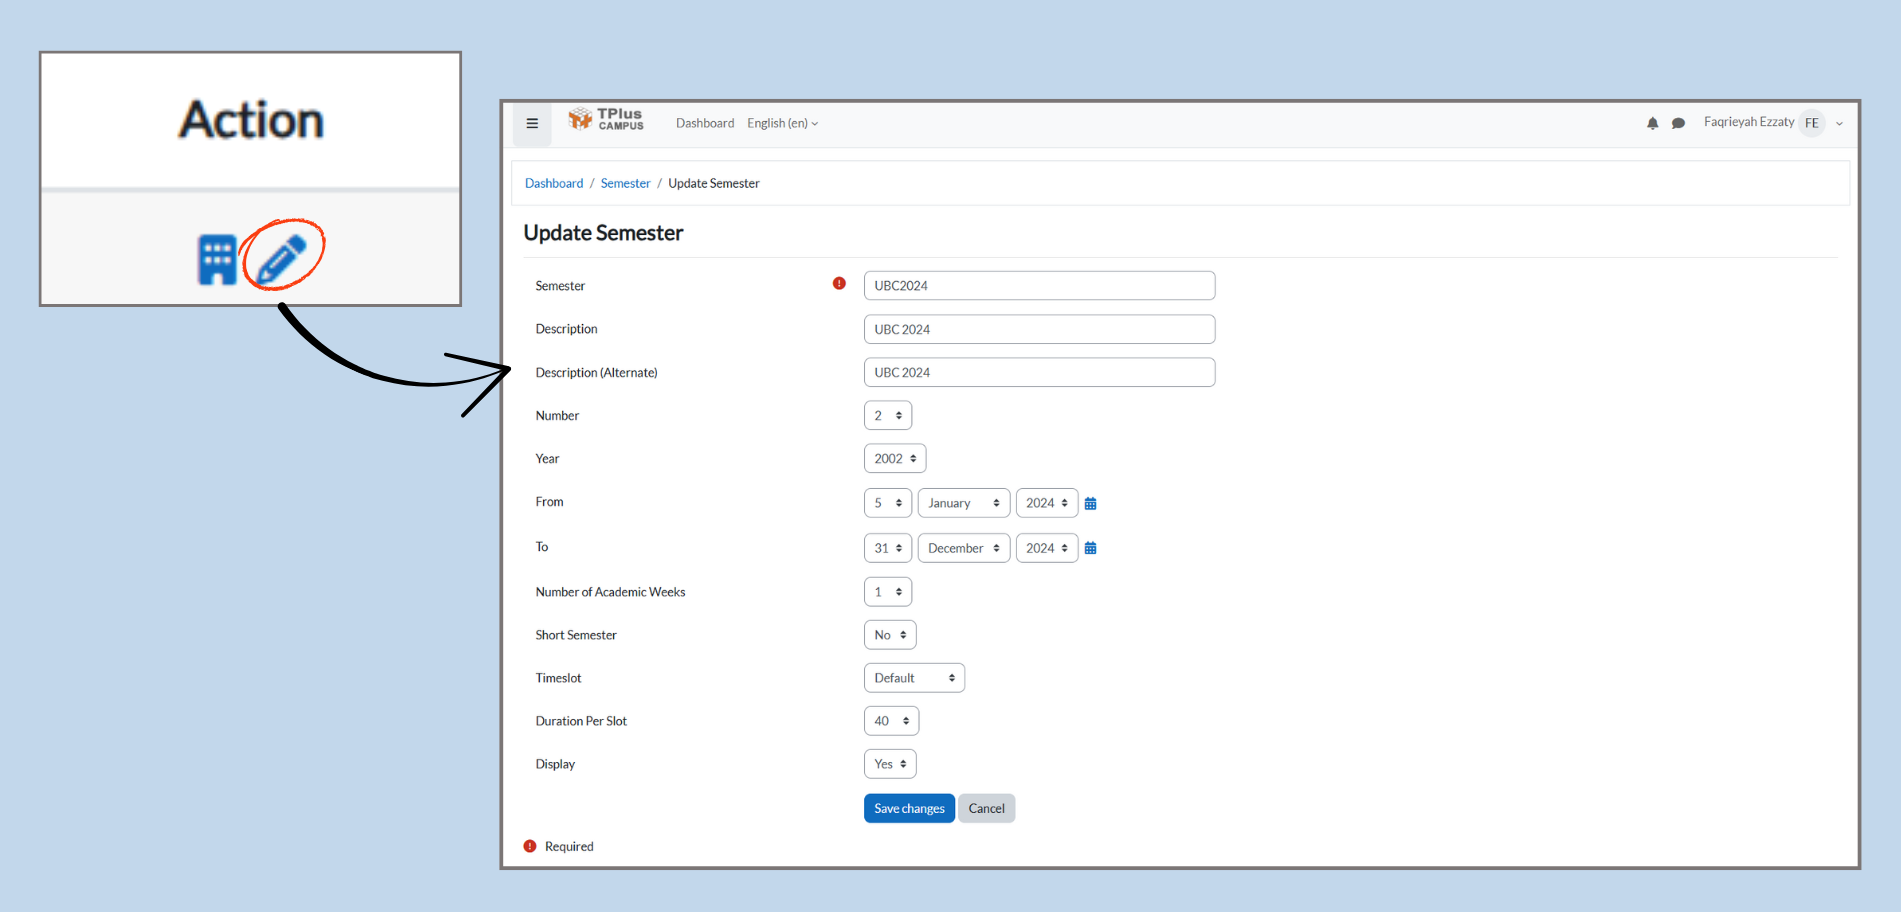Open the notifications bell

tap(1652, 124)
